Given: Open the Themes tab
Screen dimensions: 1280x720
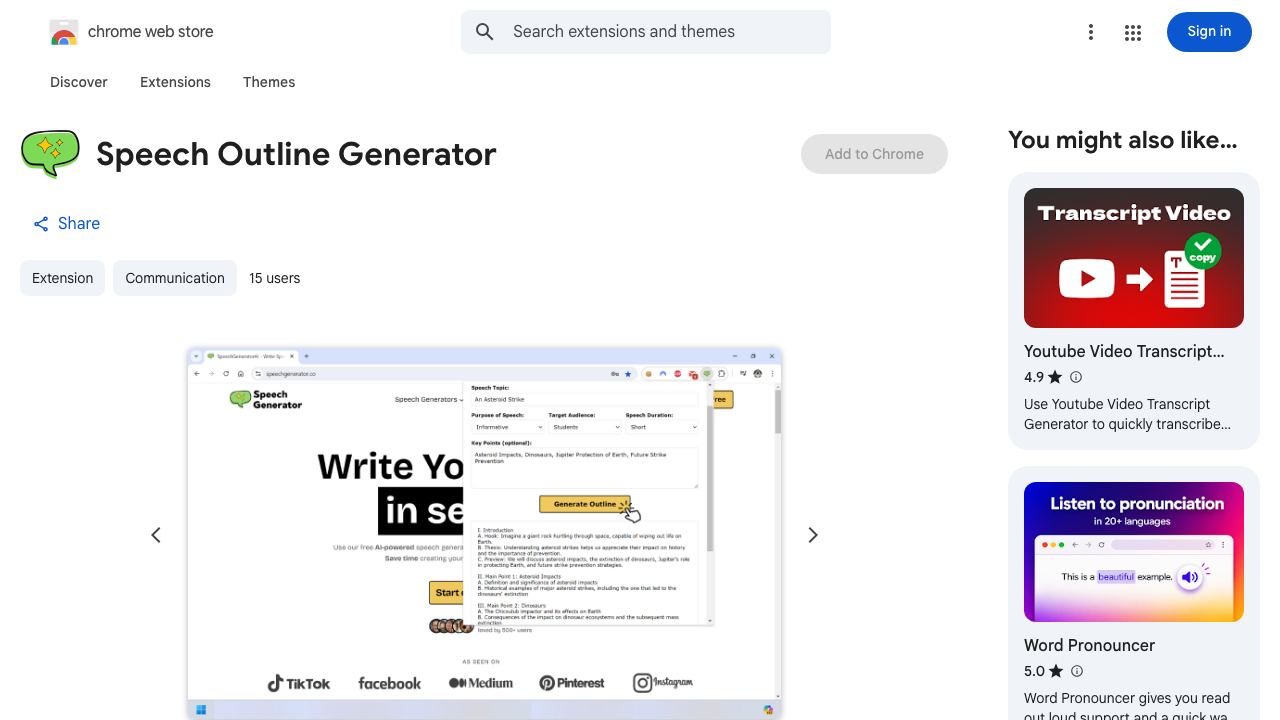Looking at the screenshot, I should tap(269, 82).
